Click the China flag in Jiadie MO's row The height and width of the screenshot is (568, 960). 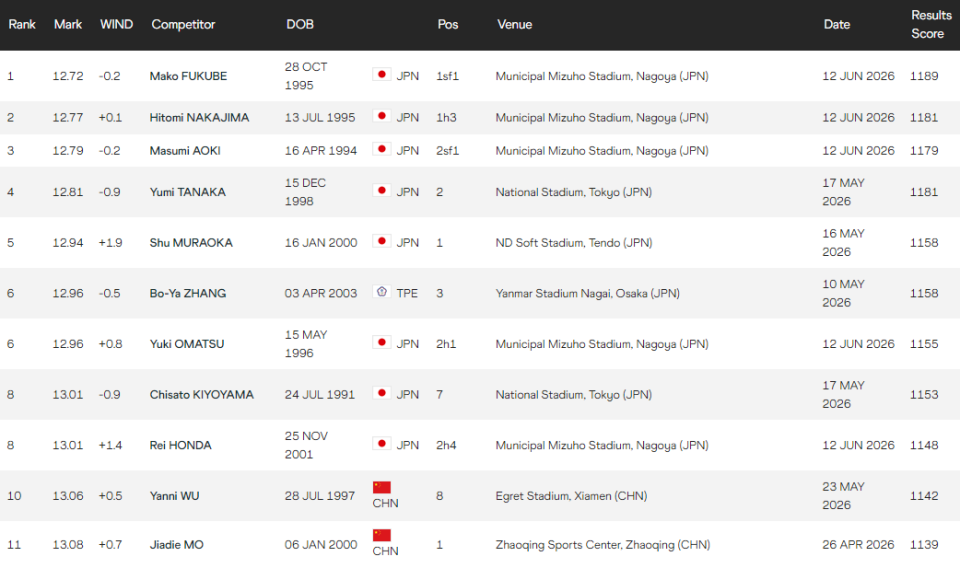[381, 536]
